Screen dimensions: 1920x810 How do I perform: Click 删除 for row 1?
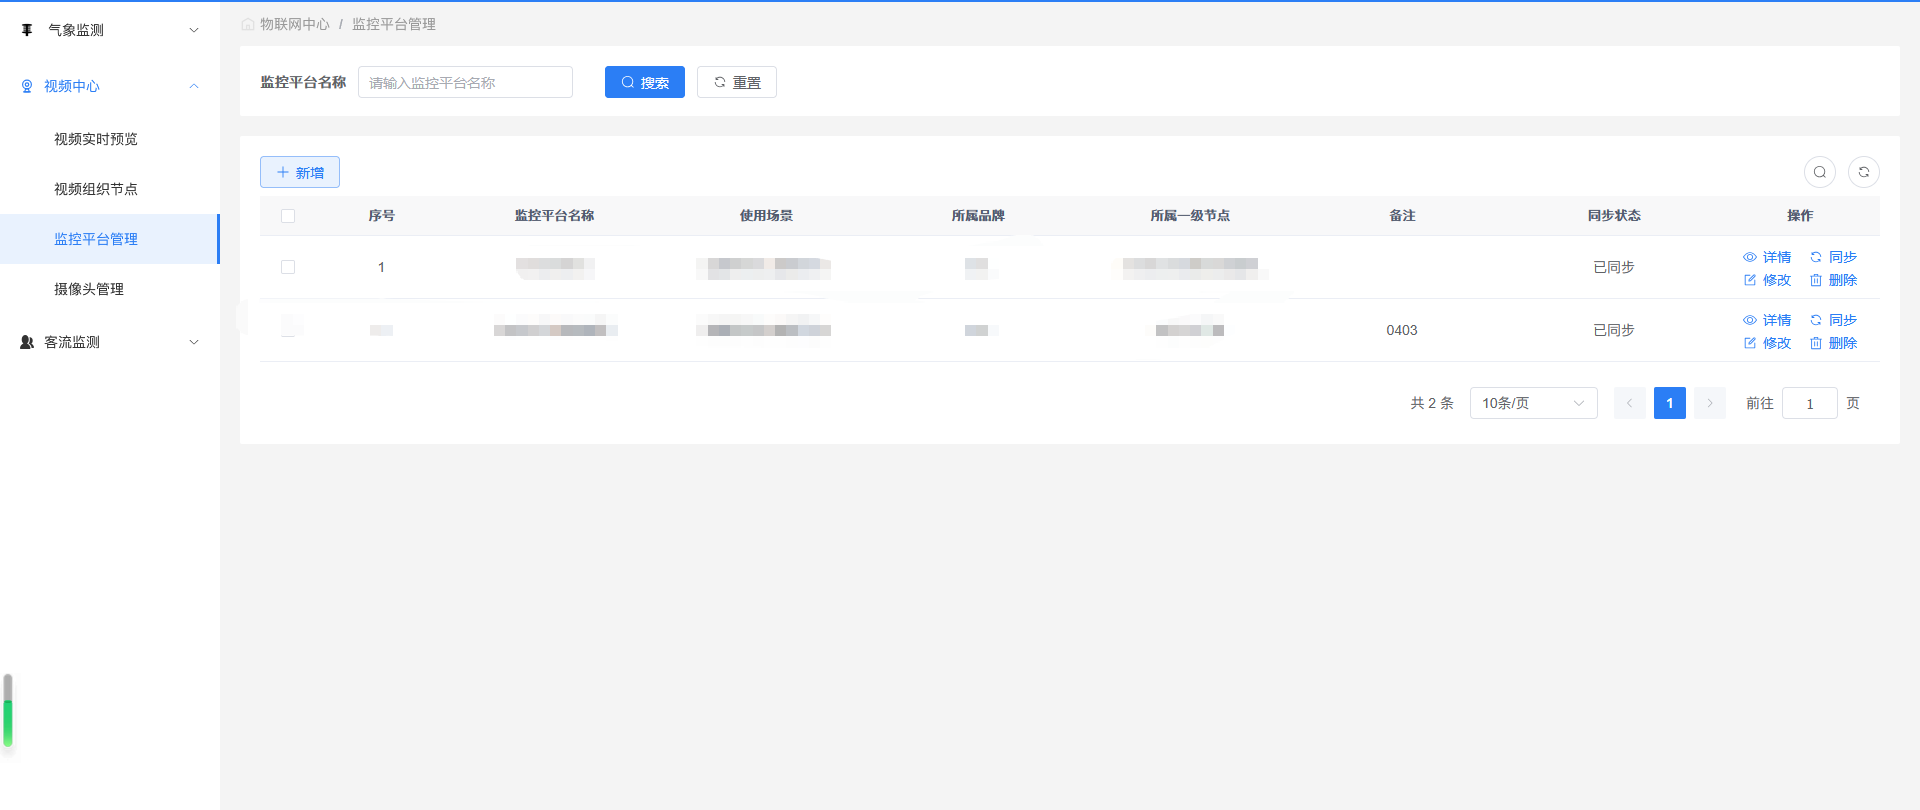point(1833,280)
